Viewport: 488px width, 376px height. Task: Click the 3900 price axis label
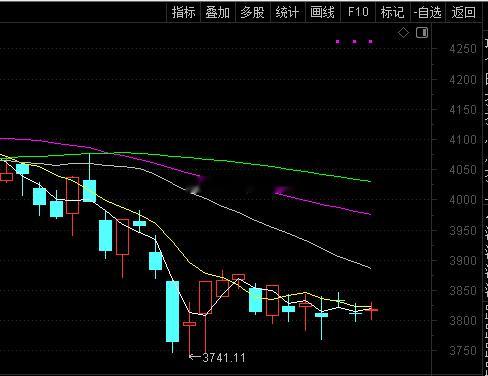pos(463,260)
